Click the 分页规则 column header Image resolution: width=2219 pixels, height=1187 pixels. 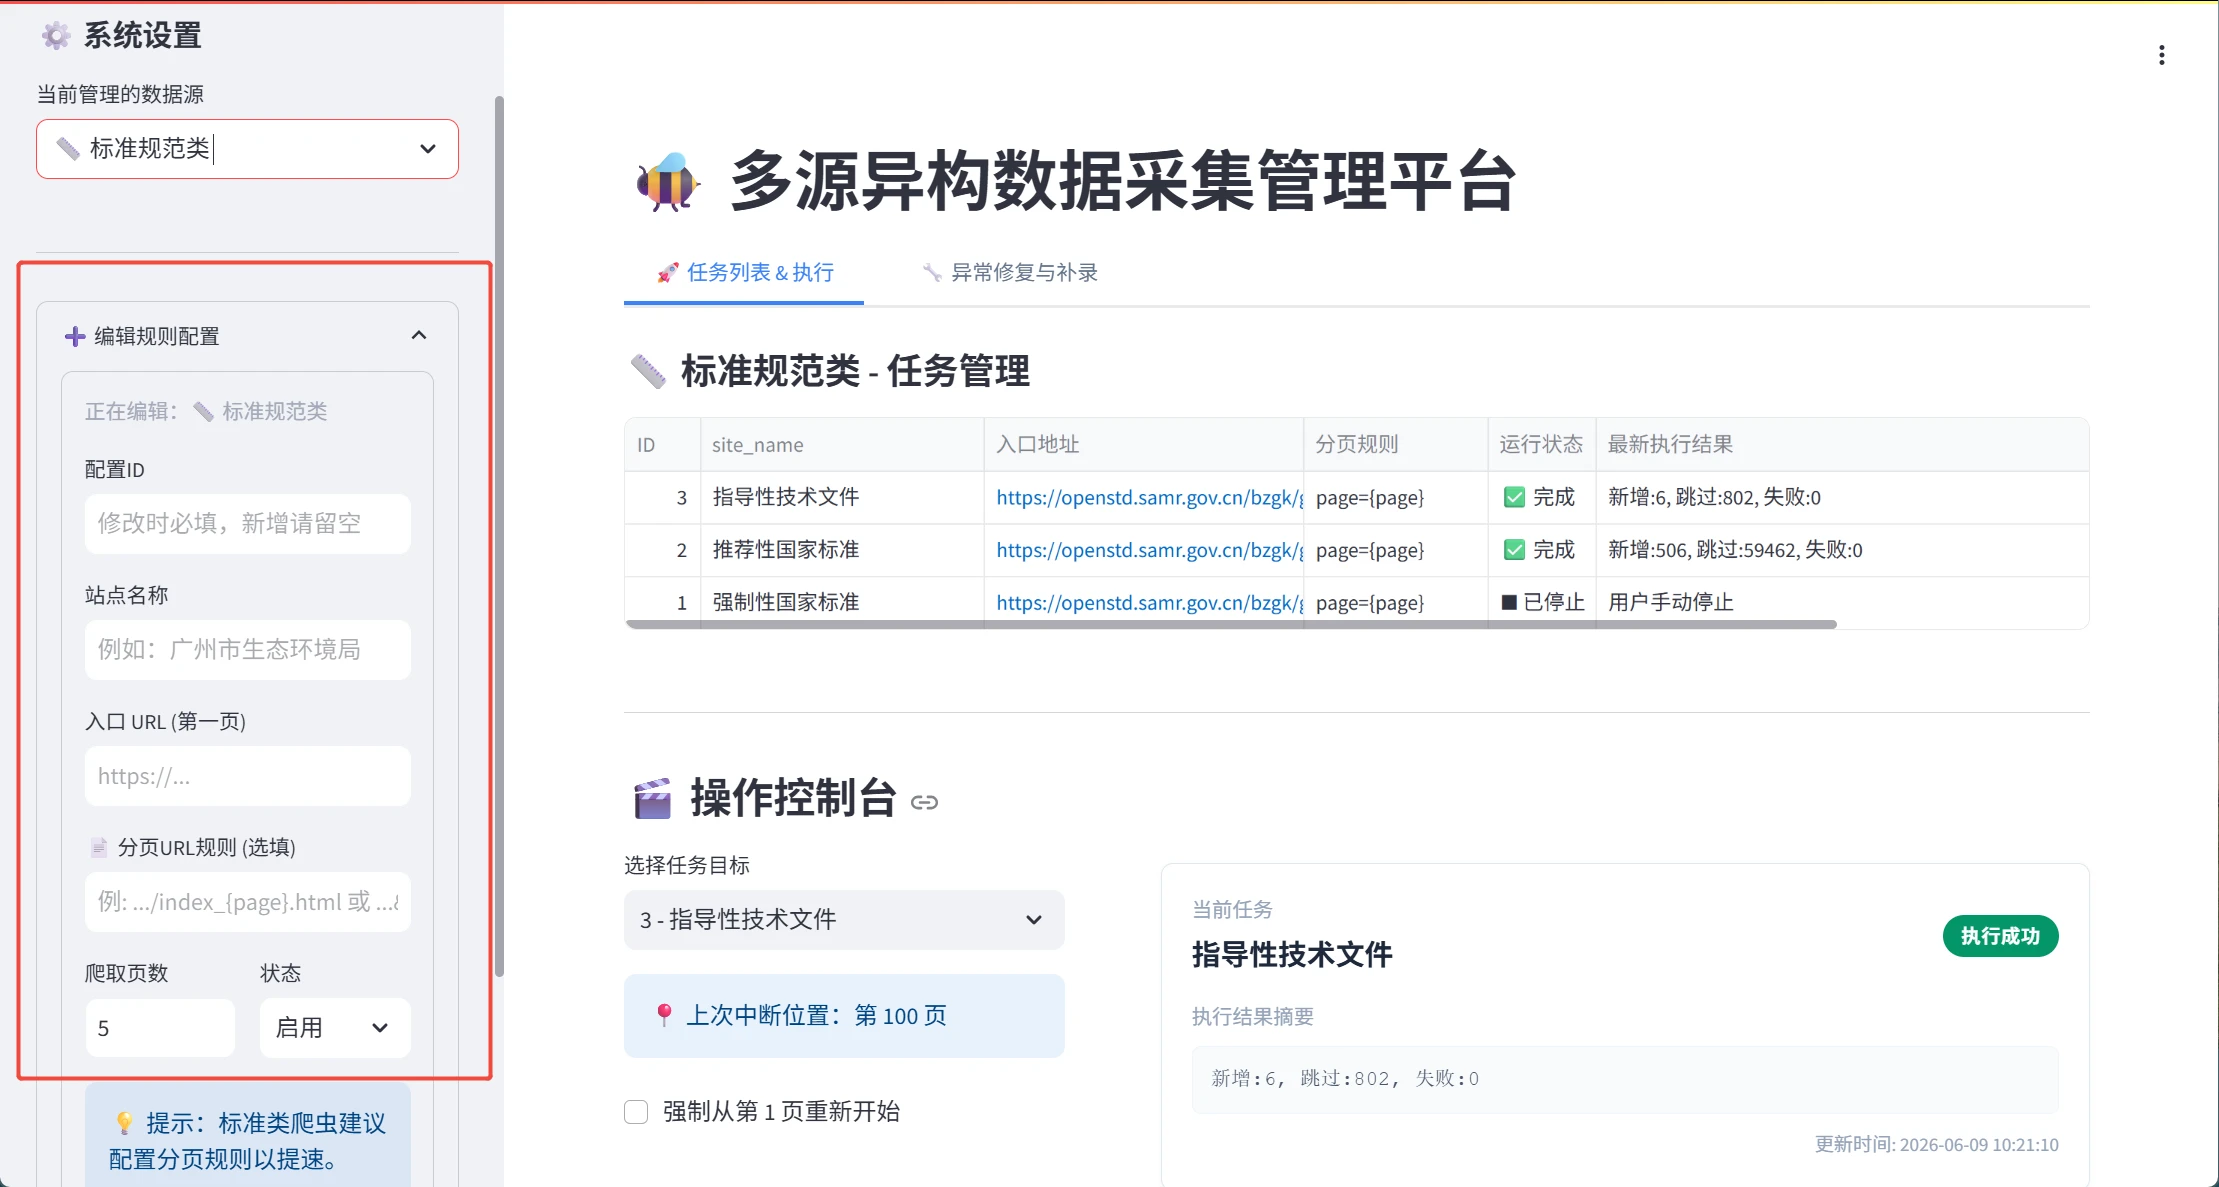click(x=1396, y=445)
